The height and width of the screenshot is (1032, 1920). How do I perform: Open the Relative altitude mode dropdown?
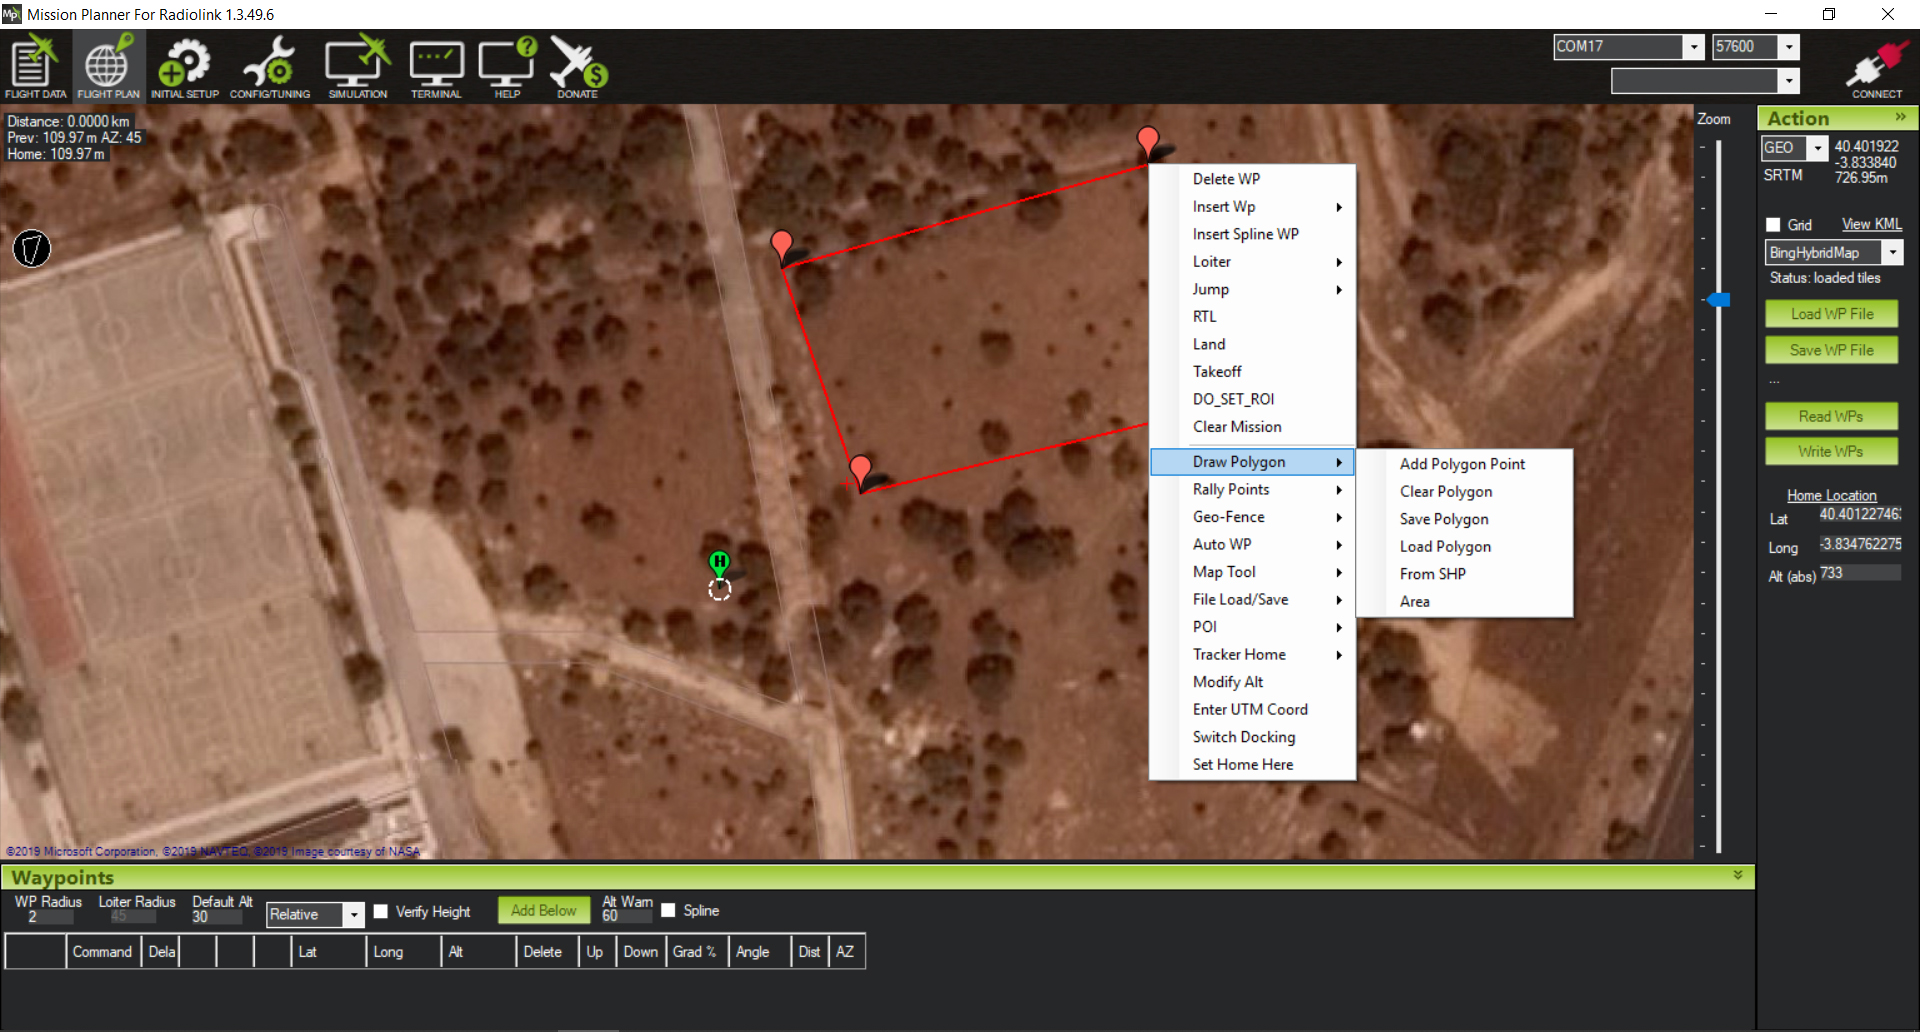(353, 915)
